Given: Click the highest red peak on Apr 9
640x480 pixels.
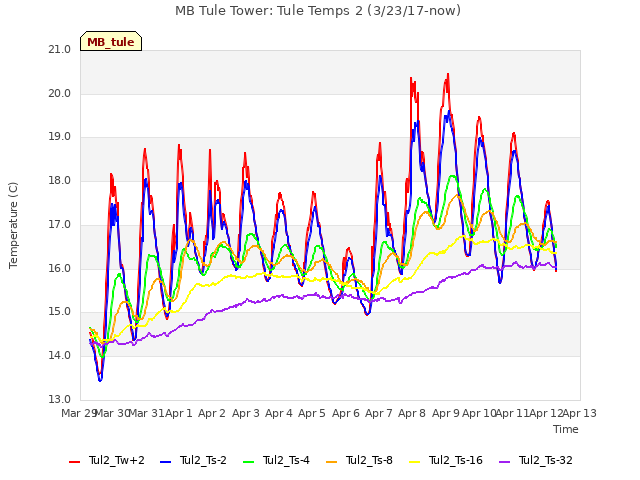Looking at the screenshot, I should click(448, 75).
